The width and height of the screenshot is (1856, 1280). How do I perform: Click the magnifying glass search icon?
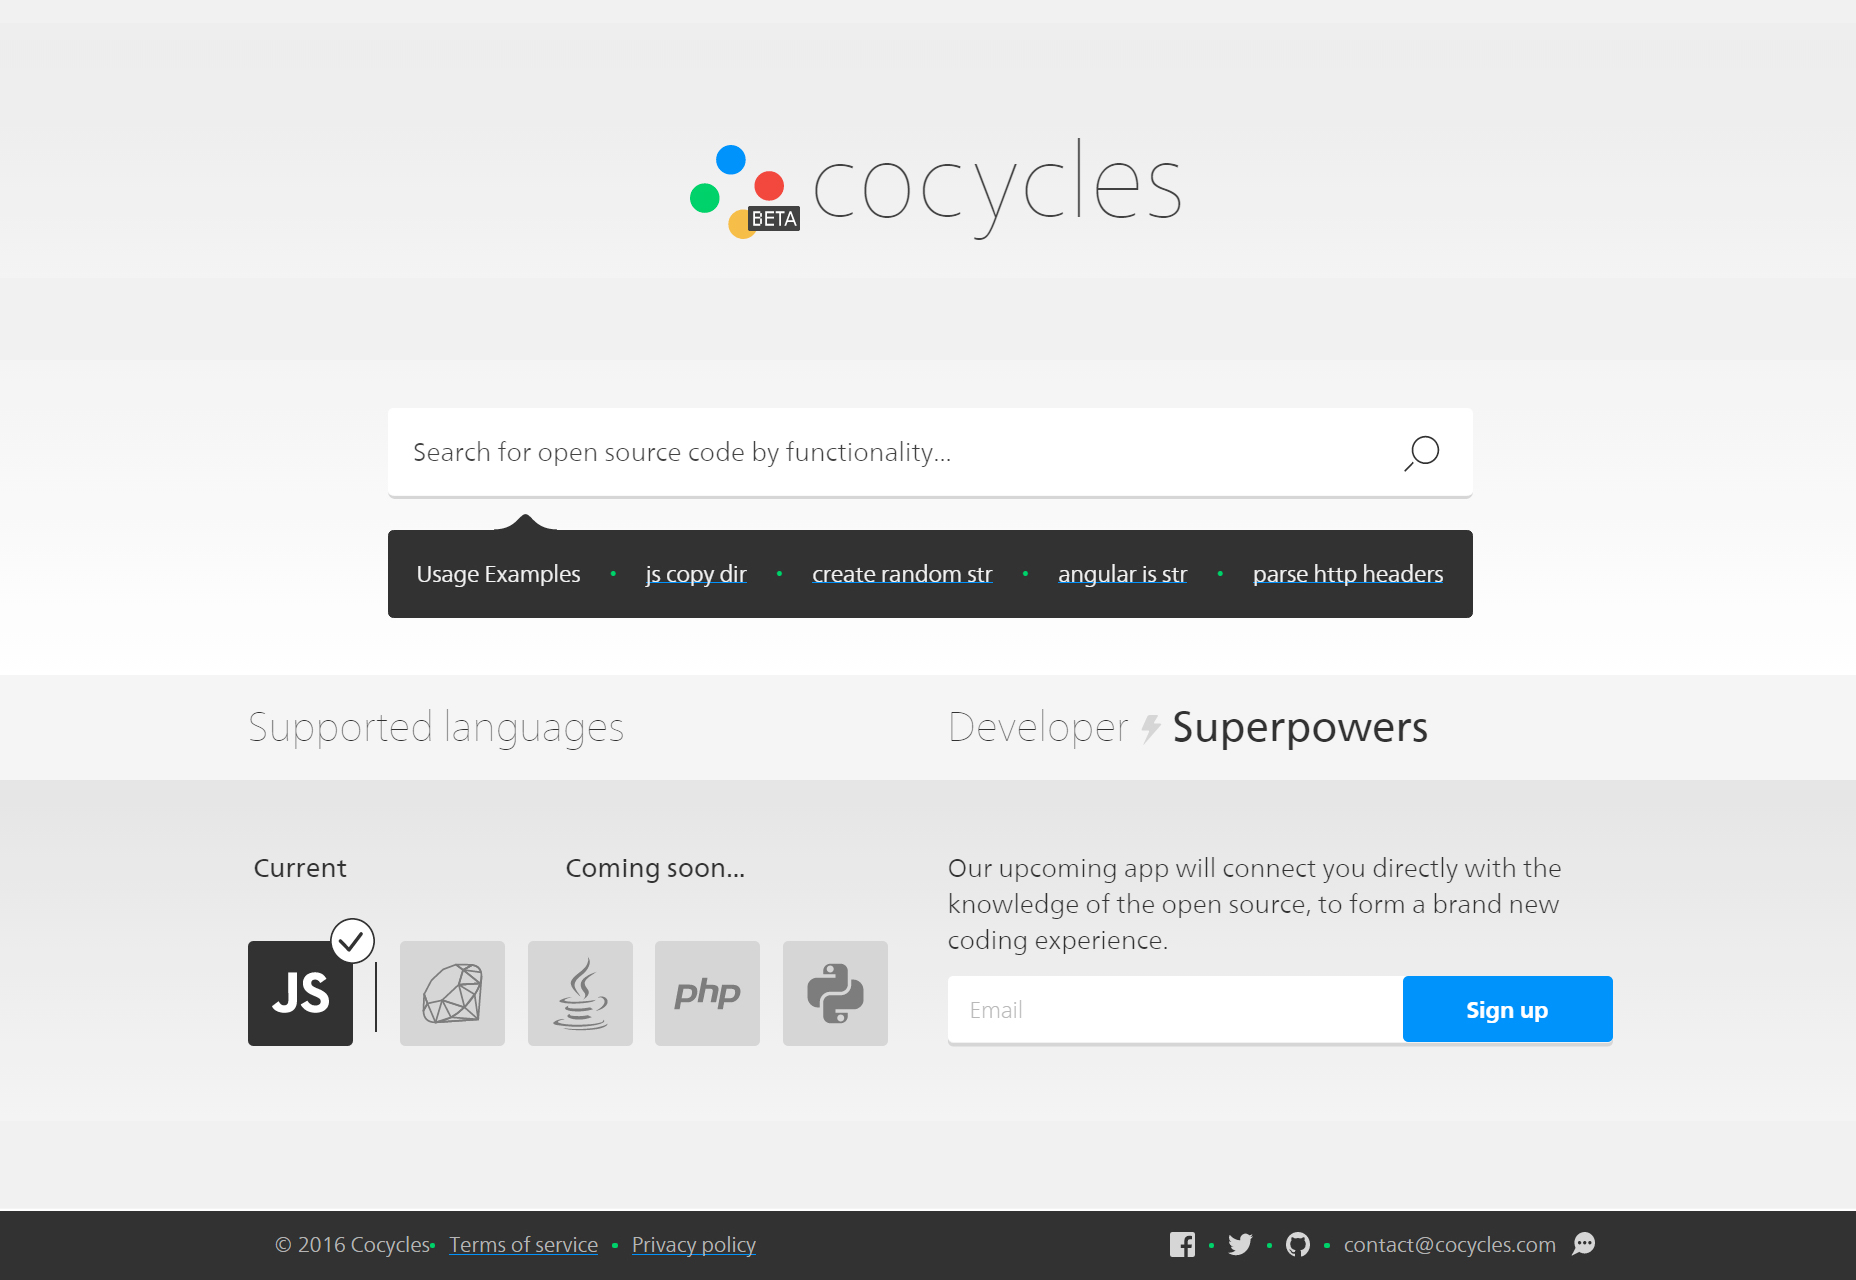(x=1421, y=453)
